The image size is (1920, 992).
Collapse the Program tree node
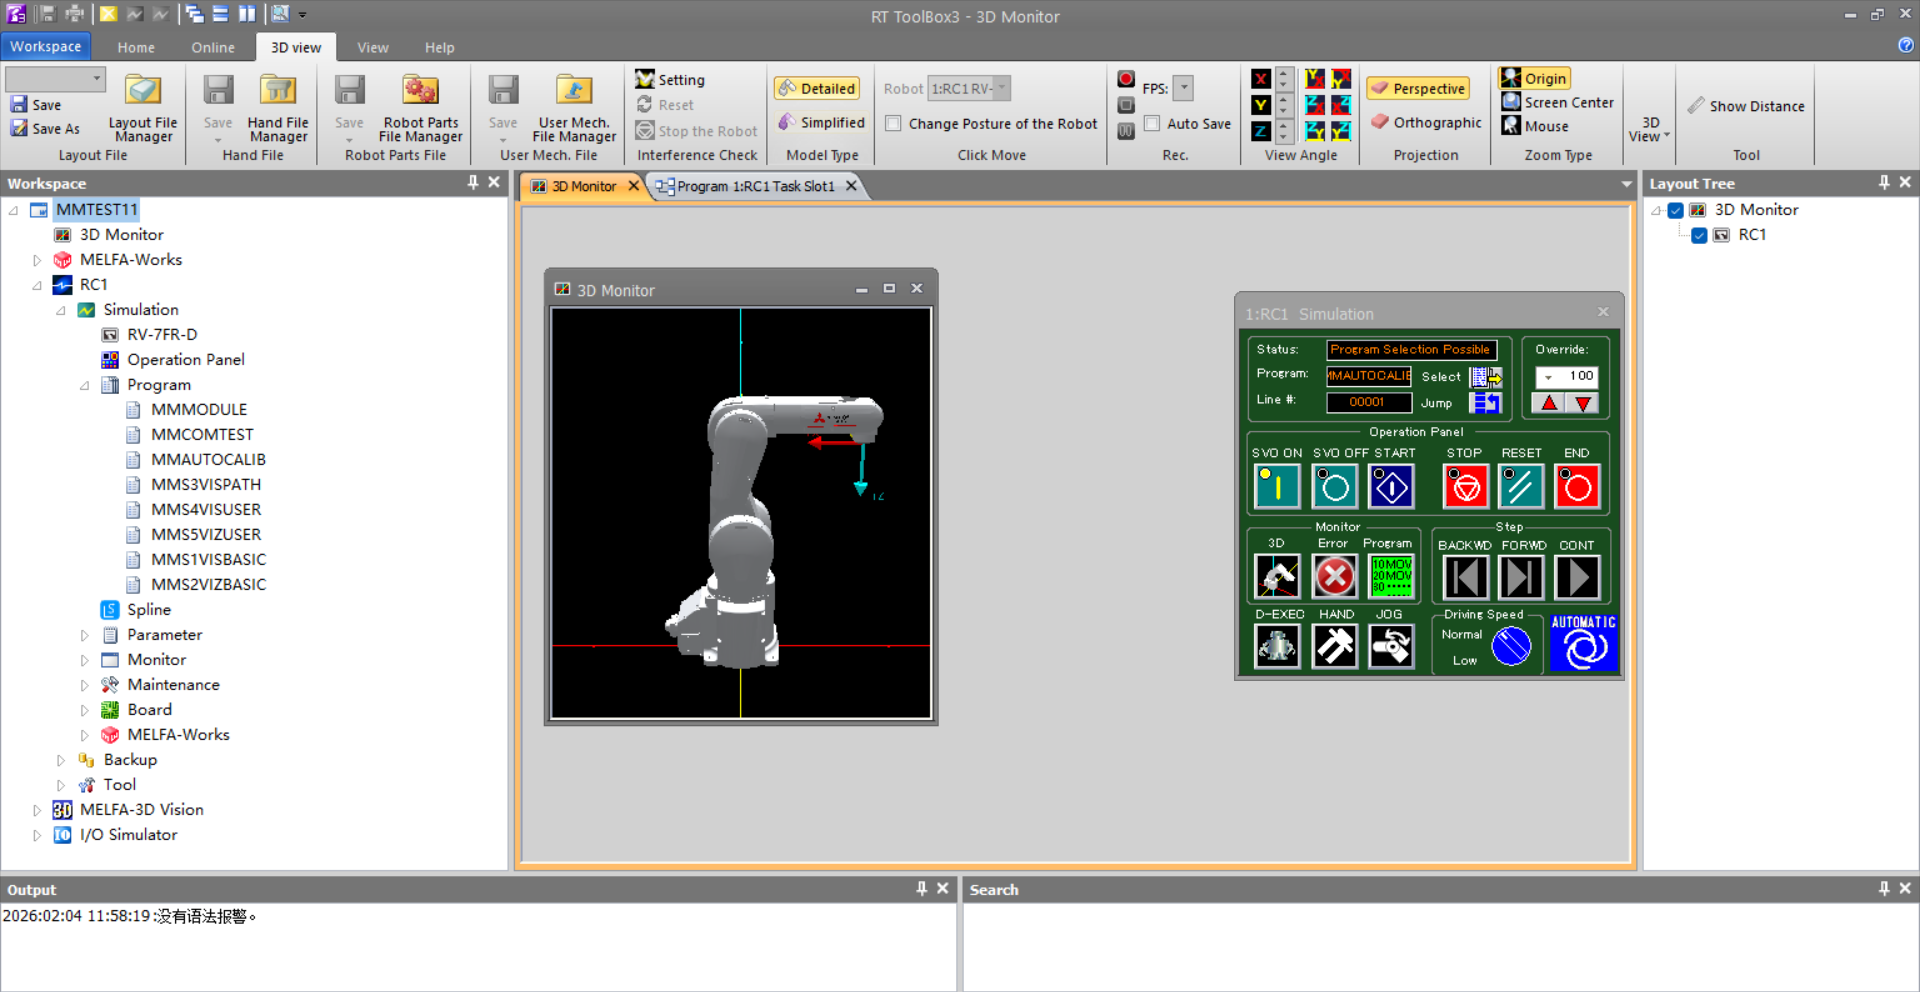pyautogui.click(x=85, y=385)
